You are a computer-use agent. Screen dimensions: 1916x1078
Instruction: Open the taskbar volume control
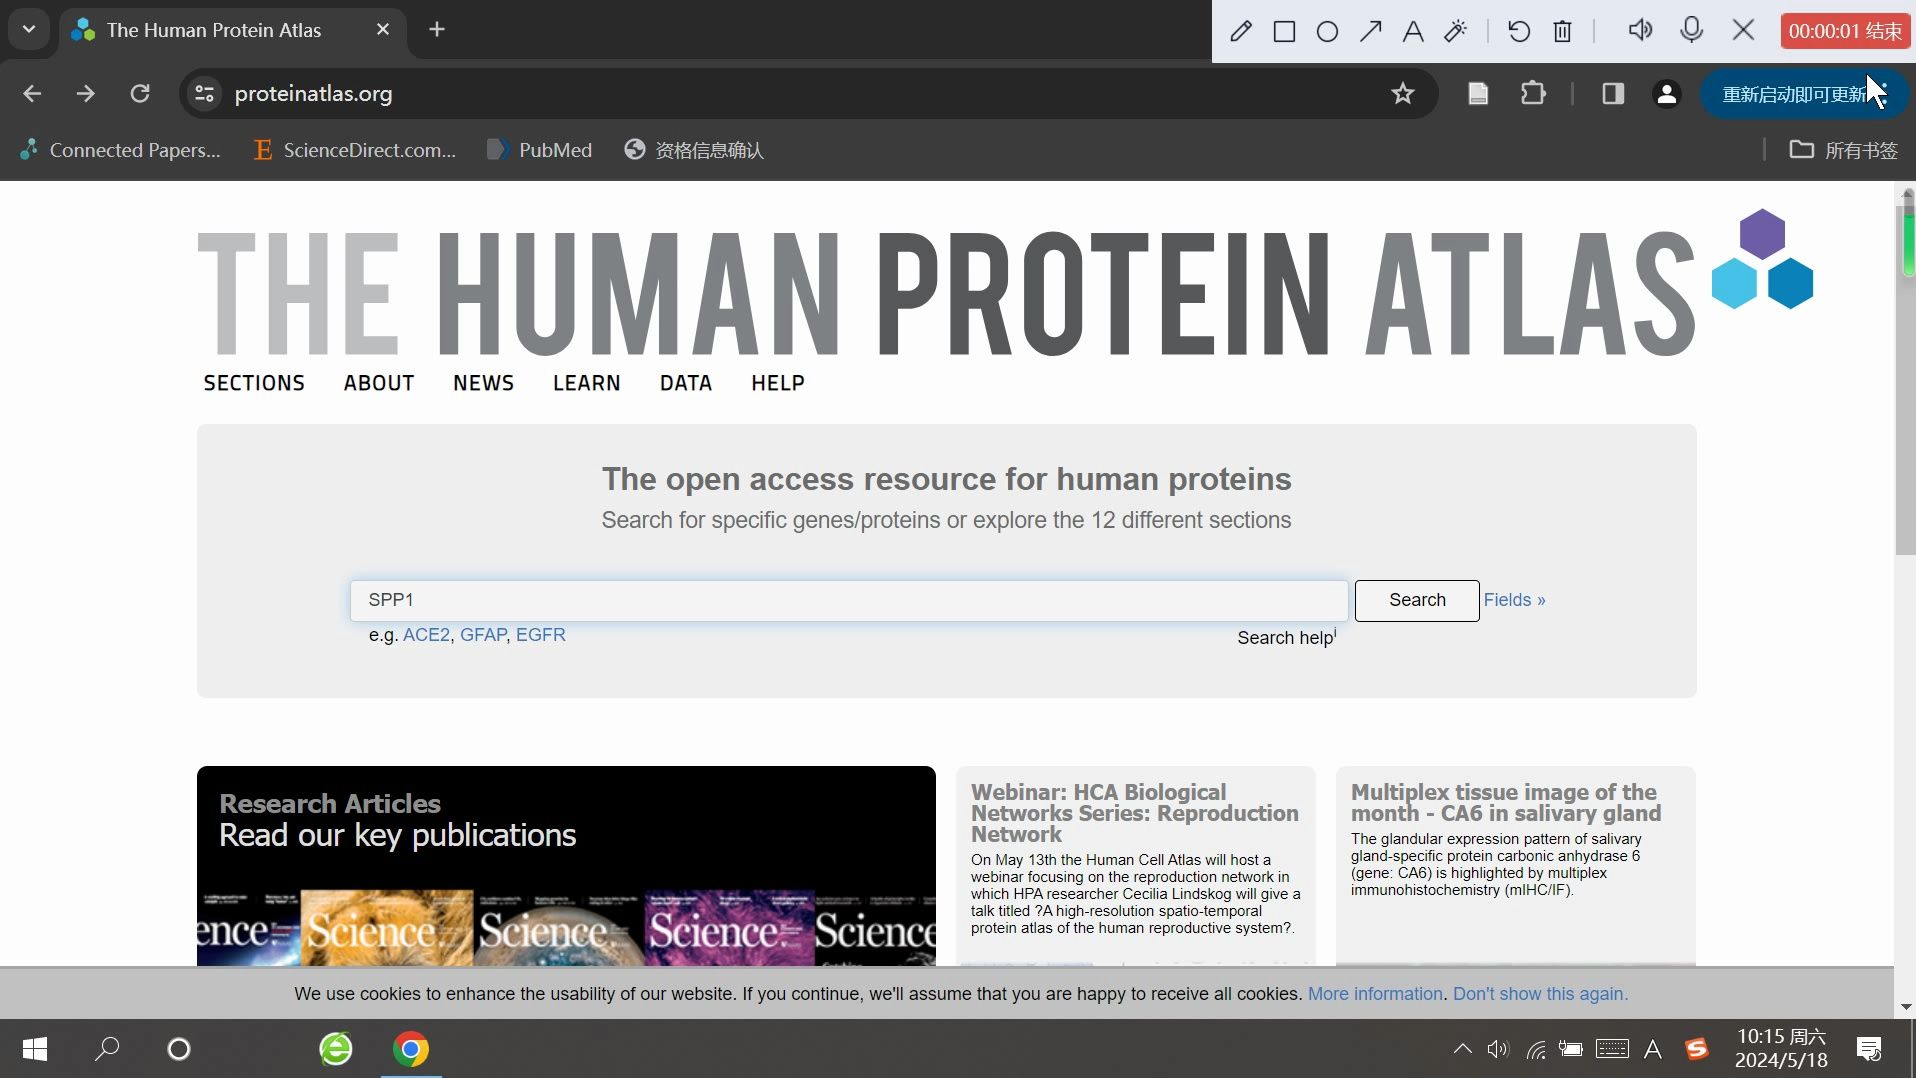point(1497,1049)
